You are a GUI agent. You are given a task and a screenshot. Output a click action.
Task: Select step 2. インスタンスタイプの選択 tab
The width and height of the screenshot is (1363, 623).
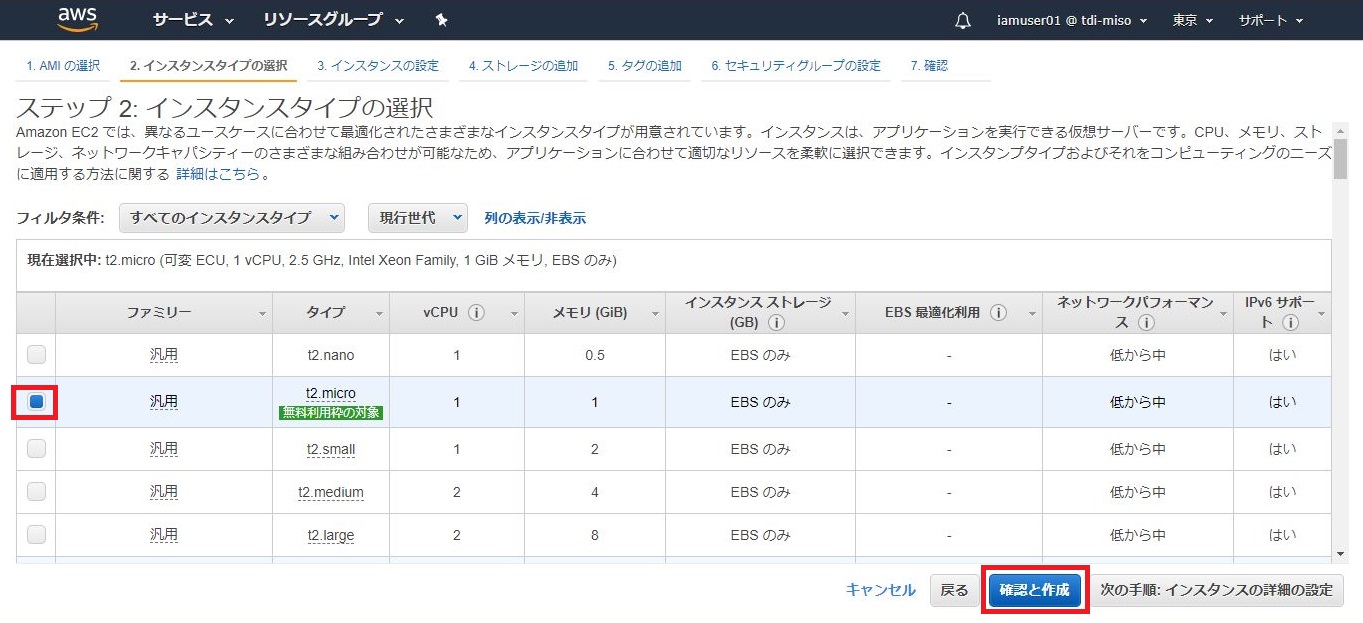(208, 66)
